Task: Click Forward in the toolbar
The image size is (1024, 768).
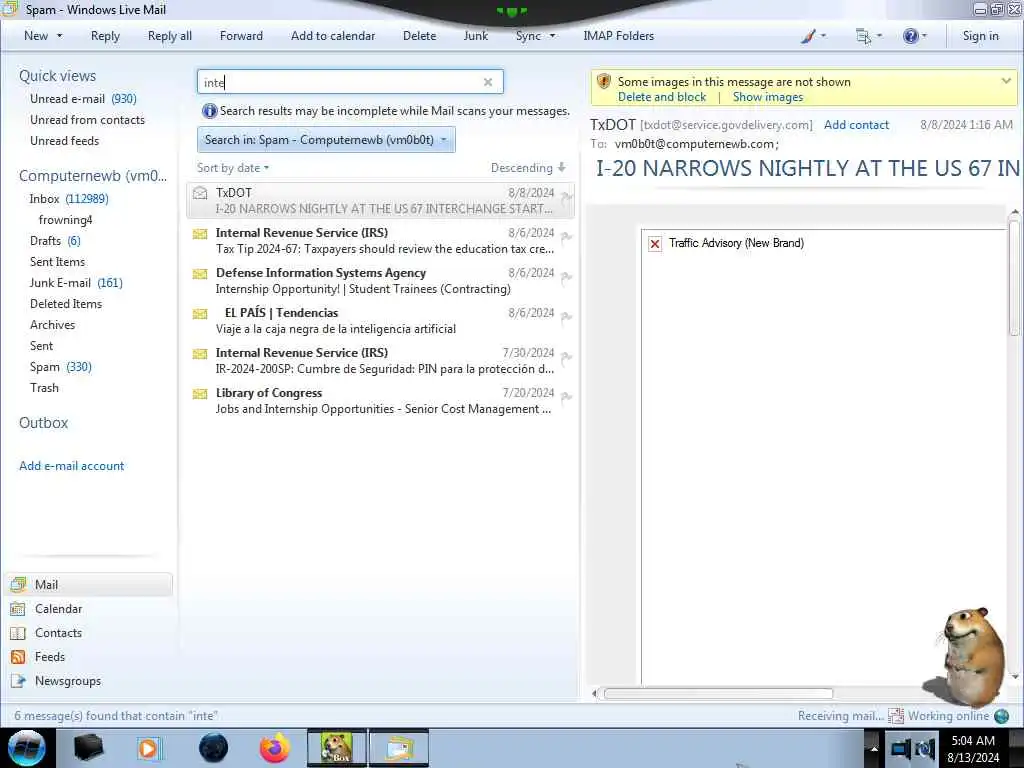Action: [x=241, y=36]
